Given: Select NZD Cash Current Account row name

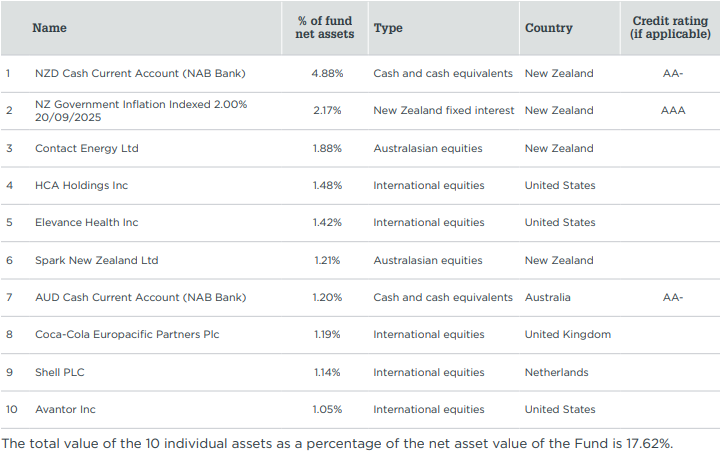Looking at the screenshot, I should 140,73.
